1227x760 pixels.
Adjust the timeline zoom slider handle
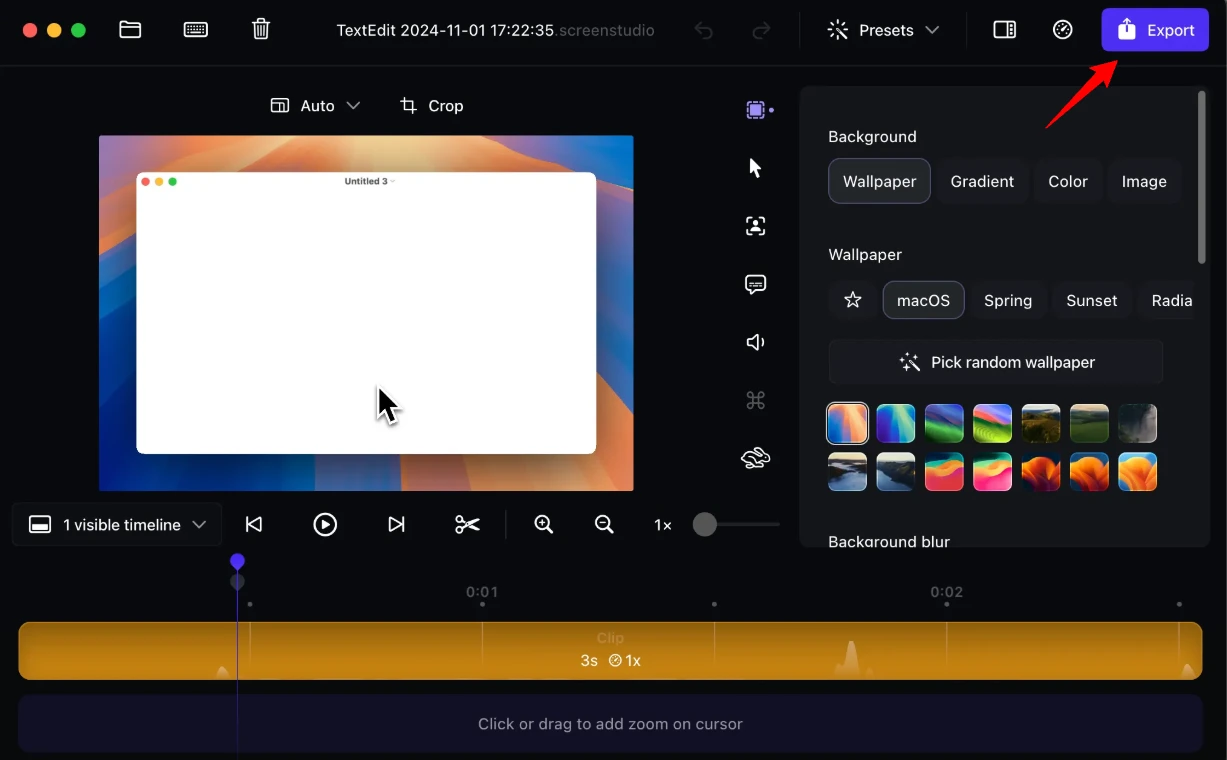(705, 524)
